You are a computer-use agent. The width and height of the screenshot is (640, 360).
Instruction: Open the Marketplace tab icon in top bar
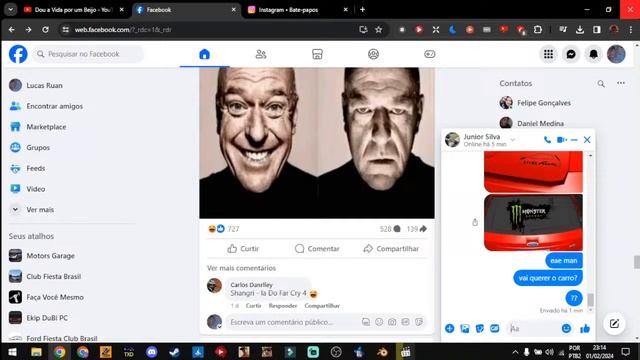(x=317, y=54)
